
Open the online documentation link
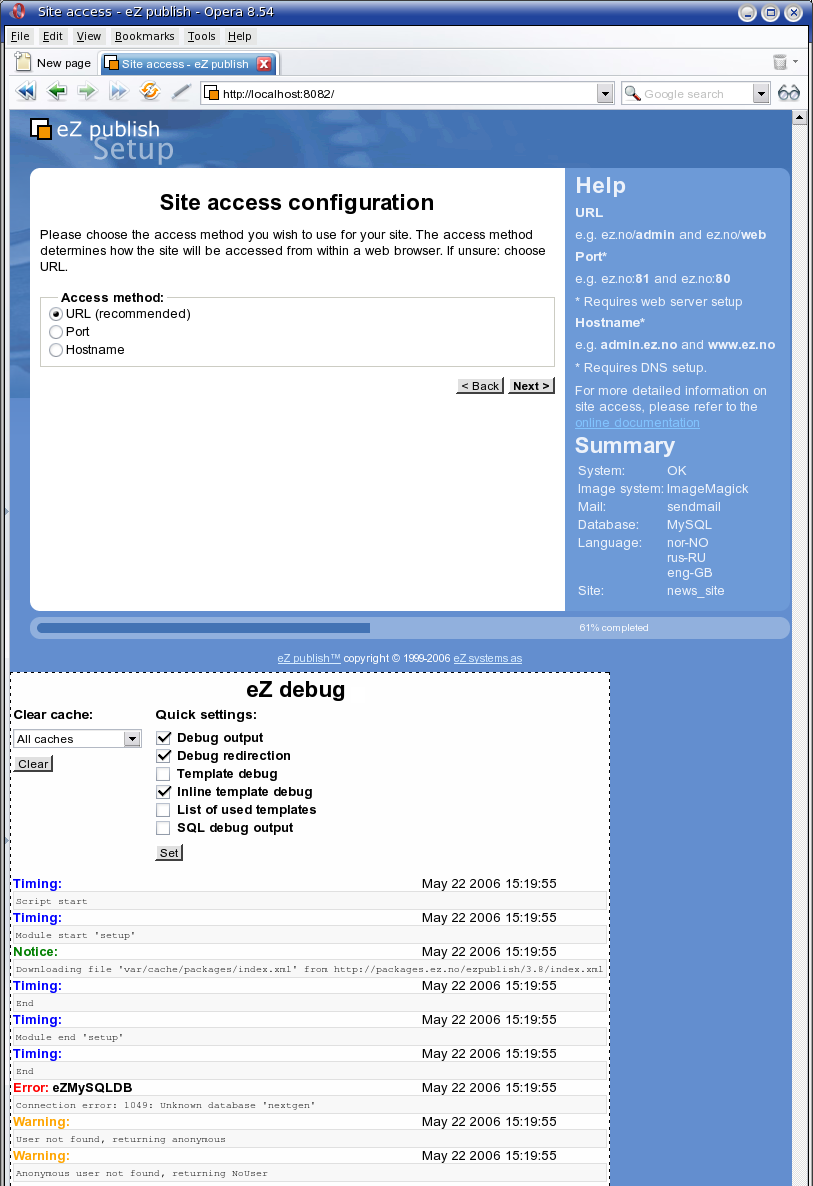click(637, 423)
